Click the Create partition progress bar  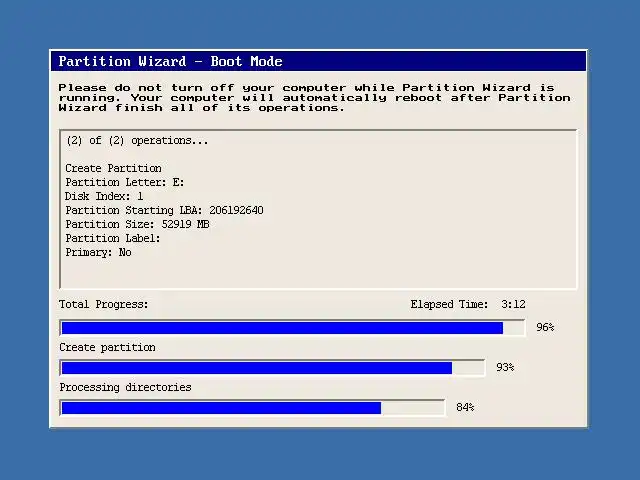click(272, 368)
